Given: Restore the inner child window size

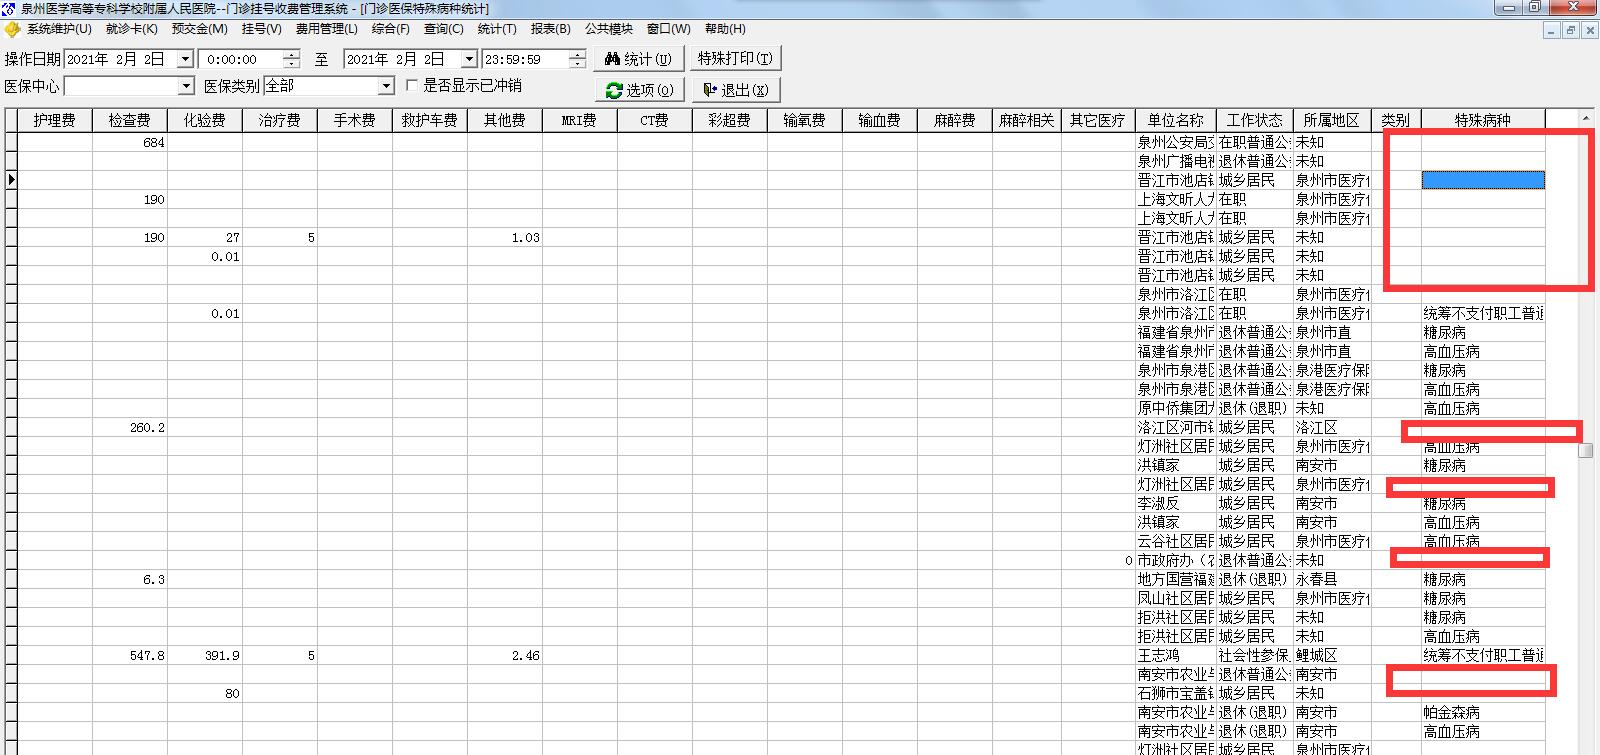Looking at the screenshot, I should [1569, 30].
